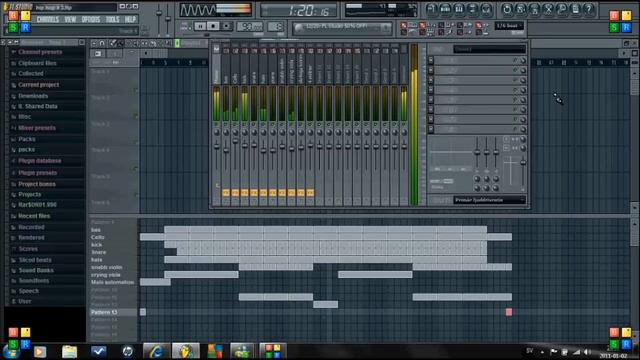Screen dimensions: 640x360
Task: Mute the snare mixer track
Action: 254,124
